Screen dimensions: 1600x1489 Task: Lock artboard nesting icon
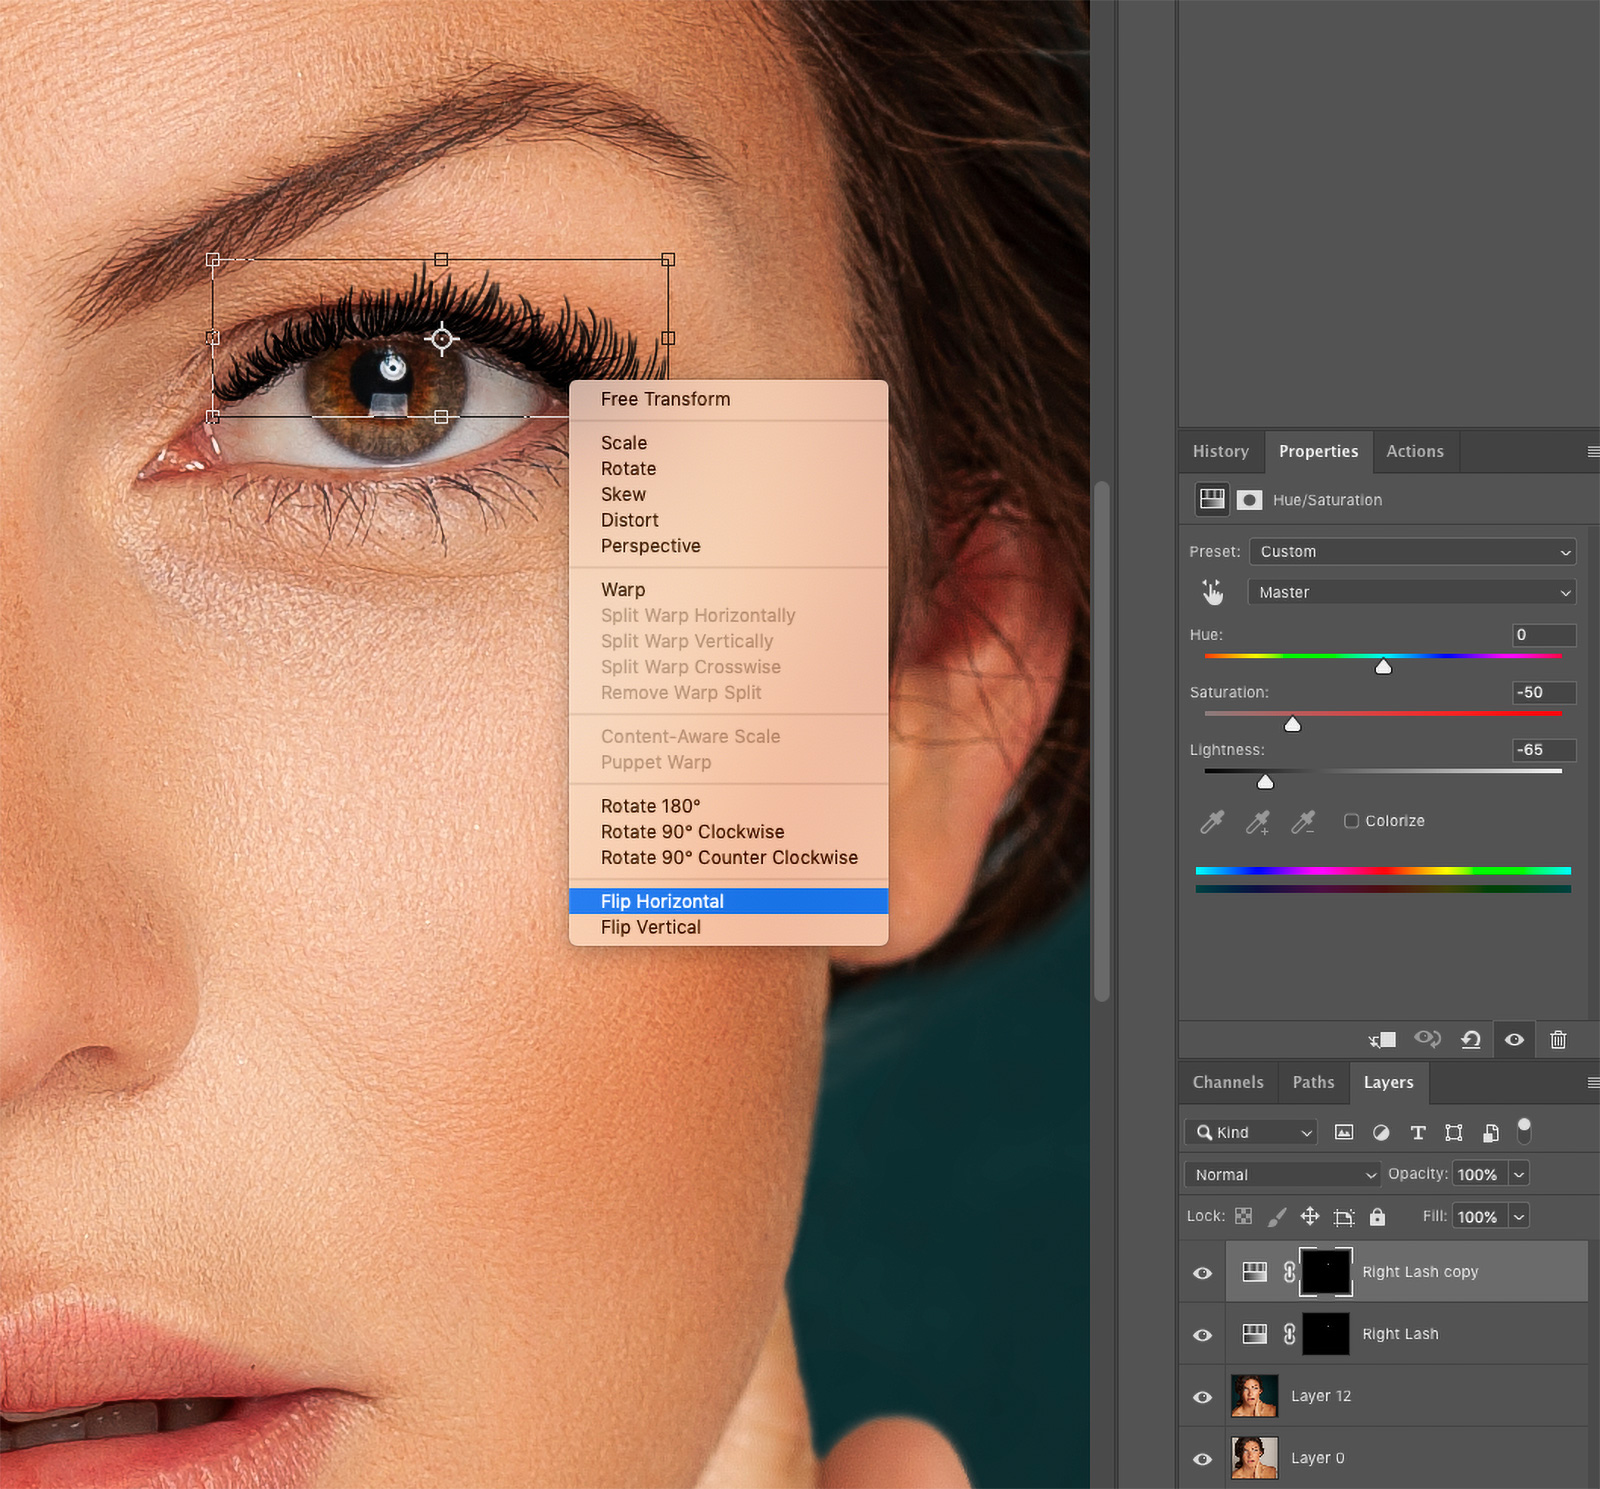click(x=1344, y=1217)
